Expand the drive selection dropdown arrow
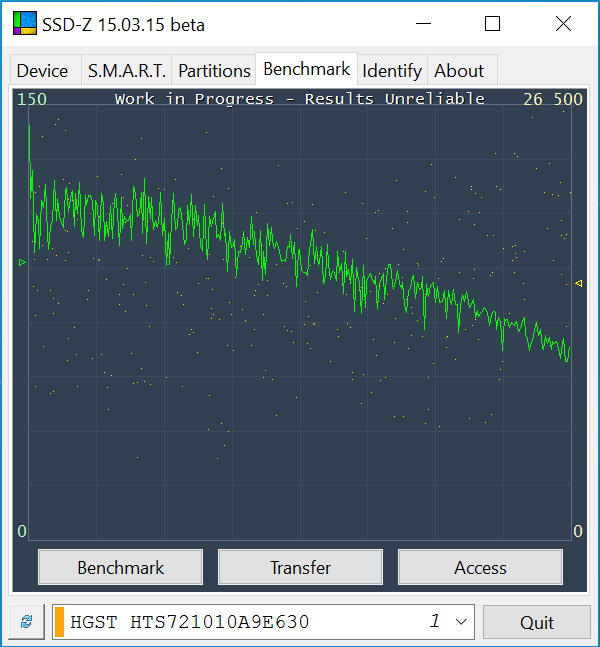 461,622
